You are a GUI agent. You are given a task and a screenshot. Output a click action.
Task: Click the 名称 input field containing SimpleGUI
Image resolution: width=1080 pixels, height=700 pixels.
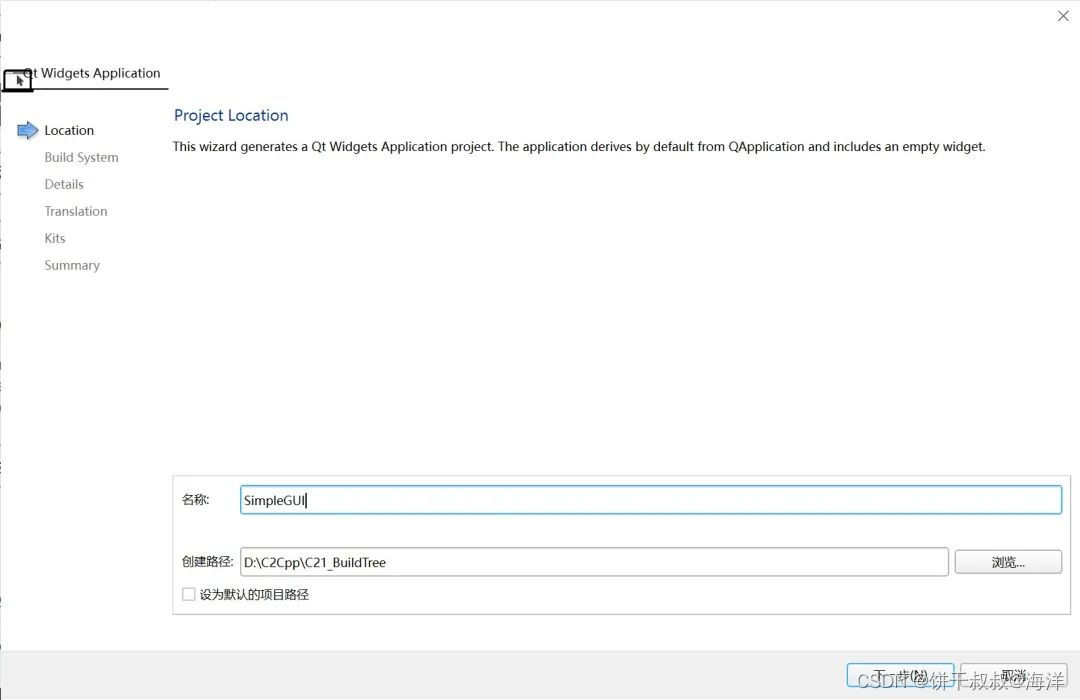(x=651, y=500)
